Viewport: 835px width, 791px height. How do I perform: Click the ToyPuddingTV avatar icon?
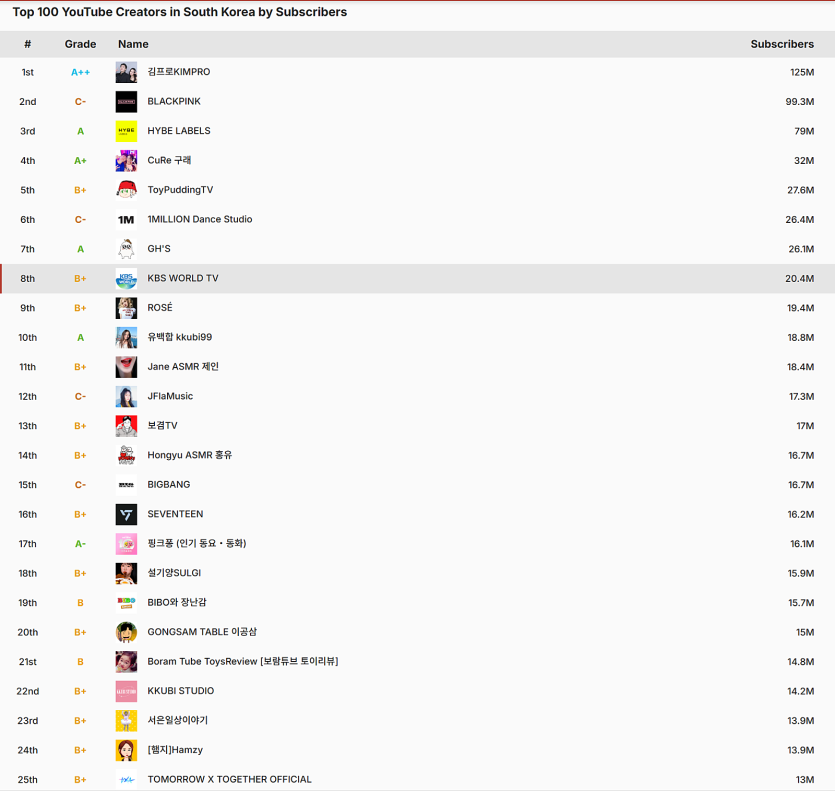(126, 190)
